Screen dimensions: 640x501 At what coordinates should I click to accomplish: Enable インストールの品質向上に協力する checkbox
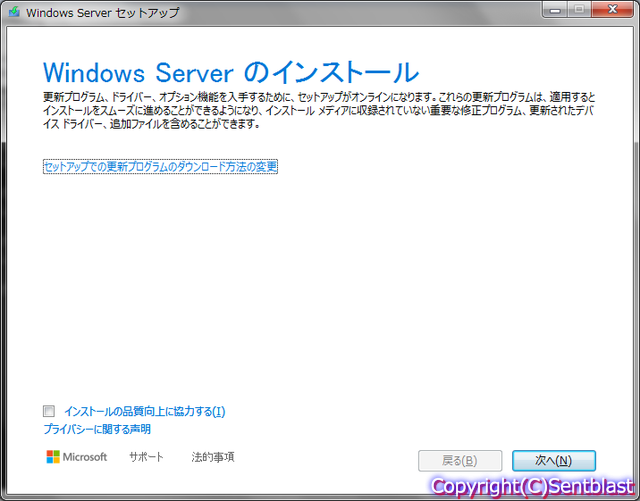pos(49,411)
